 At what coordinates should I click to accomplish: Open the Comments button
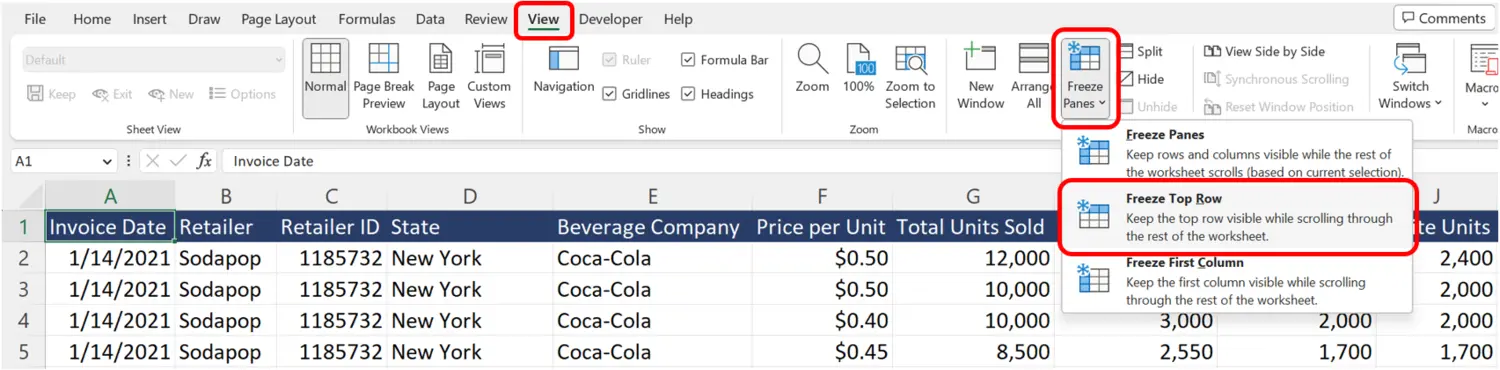pyautogui.click(x=1445, y=18)
